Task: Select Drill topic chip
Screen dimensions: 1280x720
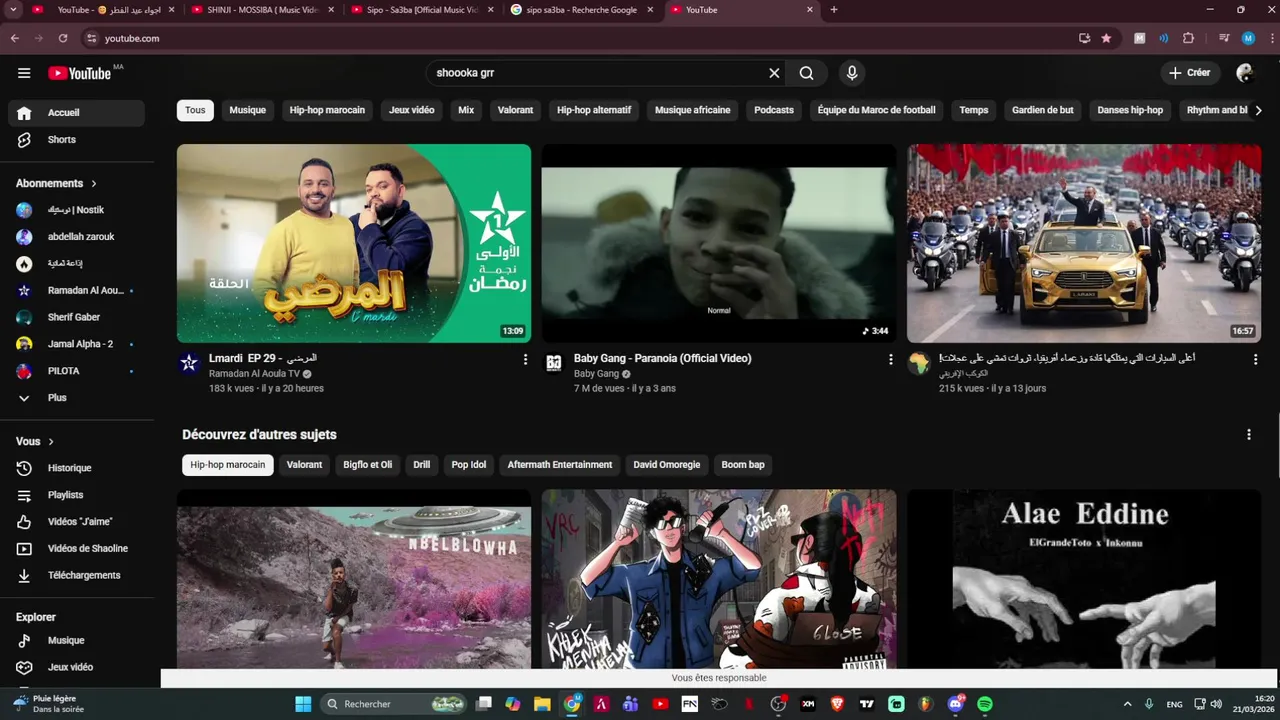Action: tap(422, 465)
